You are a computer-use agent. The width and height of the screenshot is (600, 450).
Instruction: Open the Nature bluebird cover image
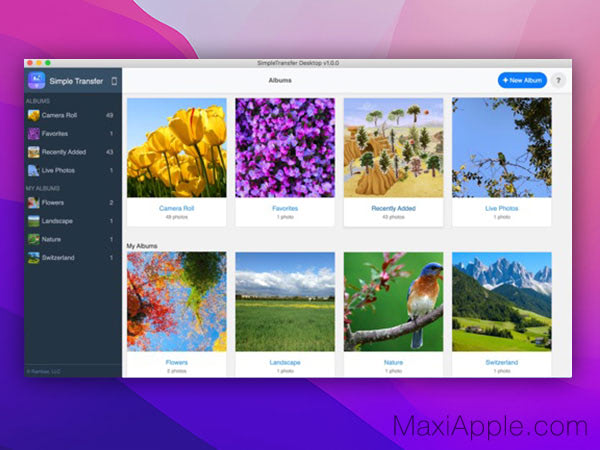(x=393, y=302)
